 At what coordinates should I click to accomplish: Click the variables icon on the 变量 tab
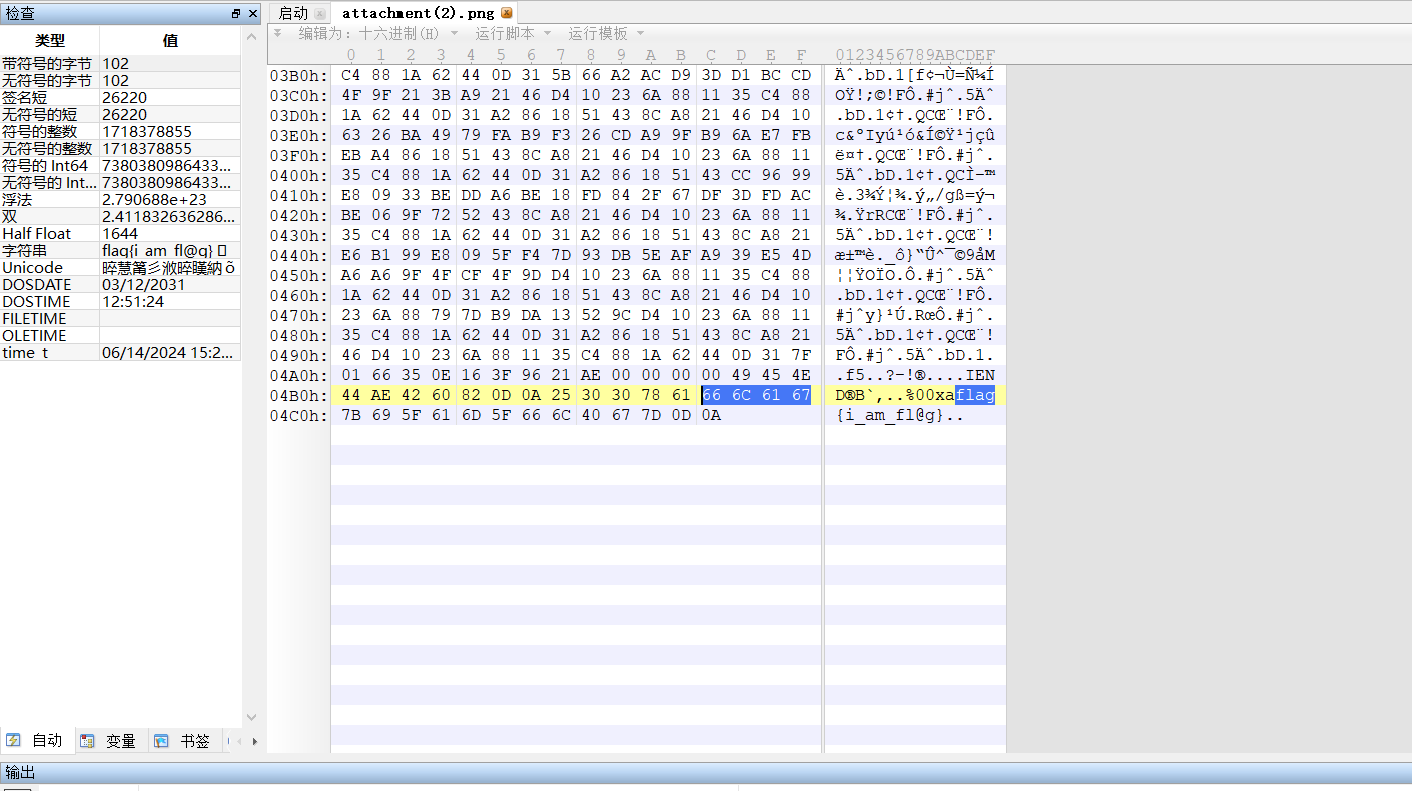(x=89, y=740)
